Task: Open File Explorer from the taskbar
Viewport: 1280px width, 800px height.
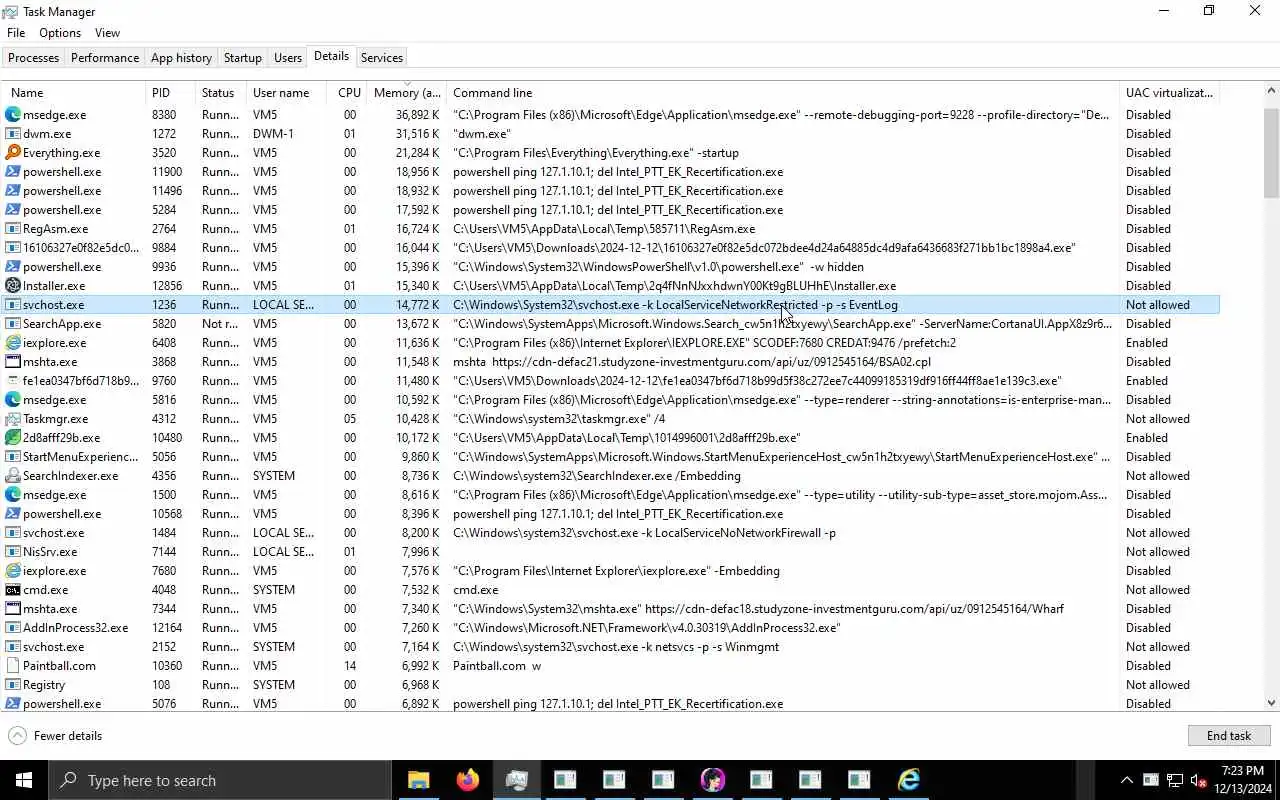Action: 418,780
